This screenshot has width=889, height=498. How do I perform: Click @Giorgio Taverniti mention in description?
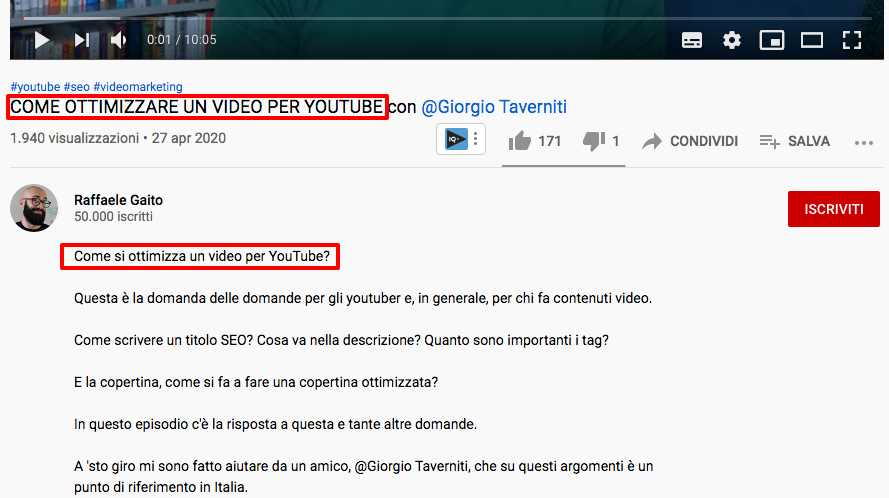pyautogui.click(x=412, y=466)
